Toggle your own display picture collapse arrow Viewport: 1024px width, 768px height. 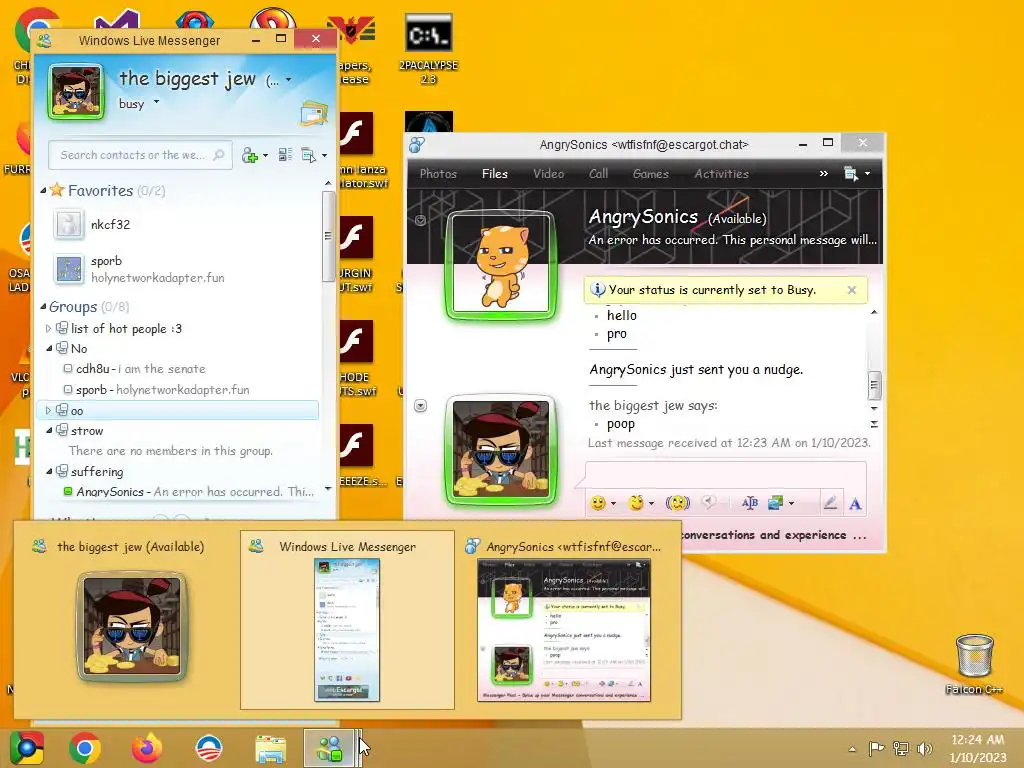click(421, 406)
